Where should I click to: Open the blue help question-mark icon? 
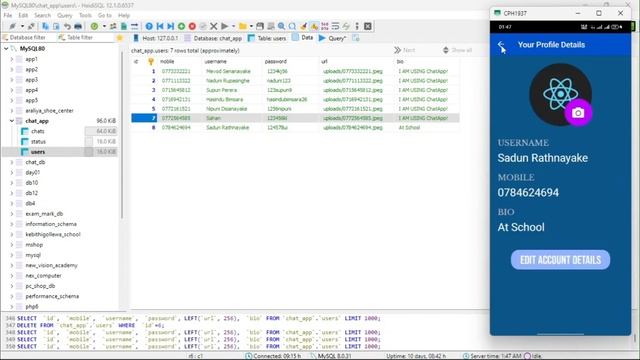point(149,26)
